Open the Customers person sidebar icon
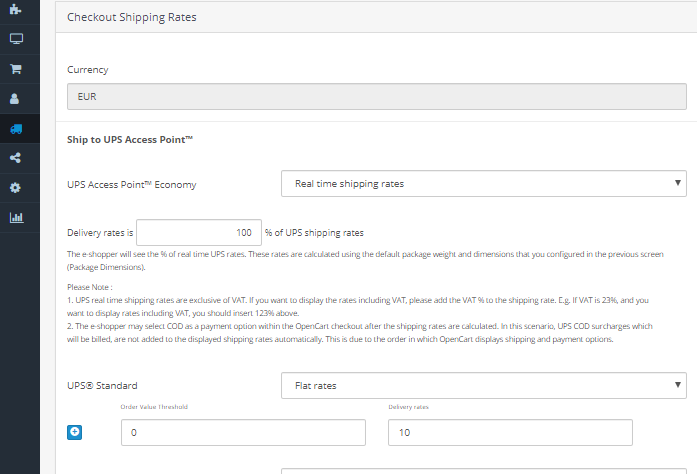 click(15, 99)
